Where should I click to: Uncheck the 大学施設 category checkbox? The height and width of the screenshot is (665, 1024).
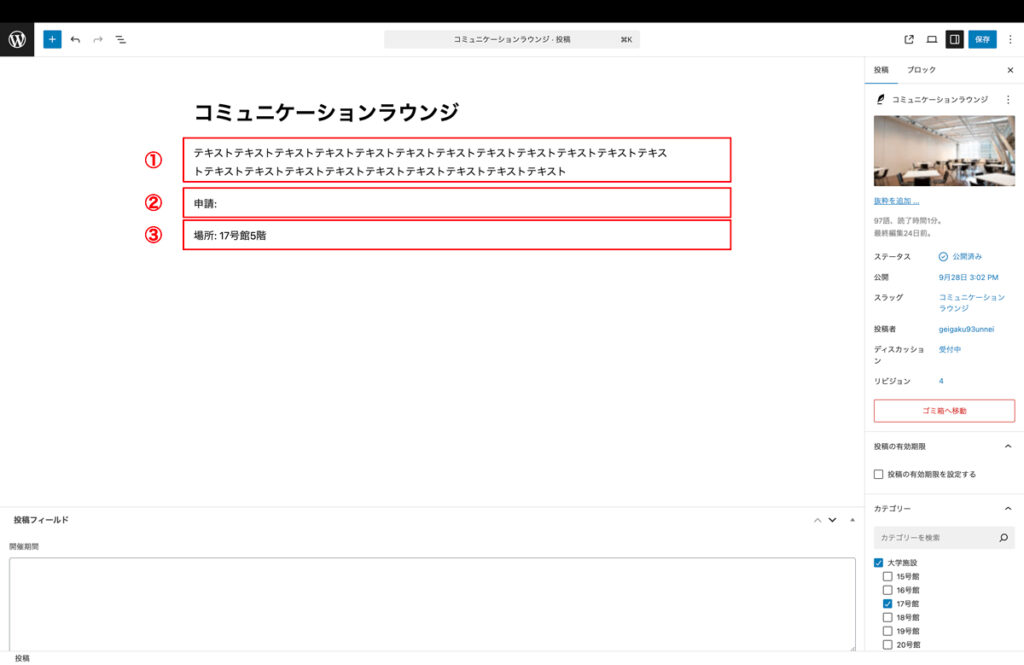point(878,563)
